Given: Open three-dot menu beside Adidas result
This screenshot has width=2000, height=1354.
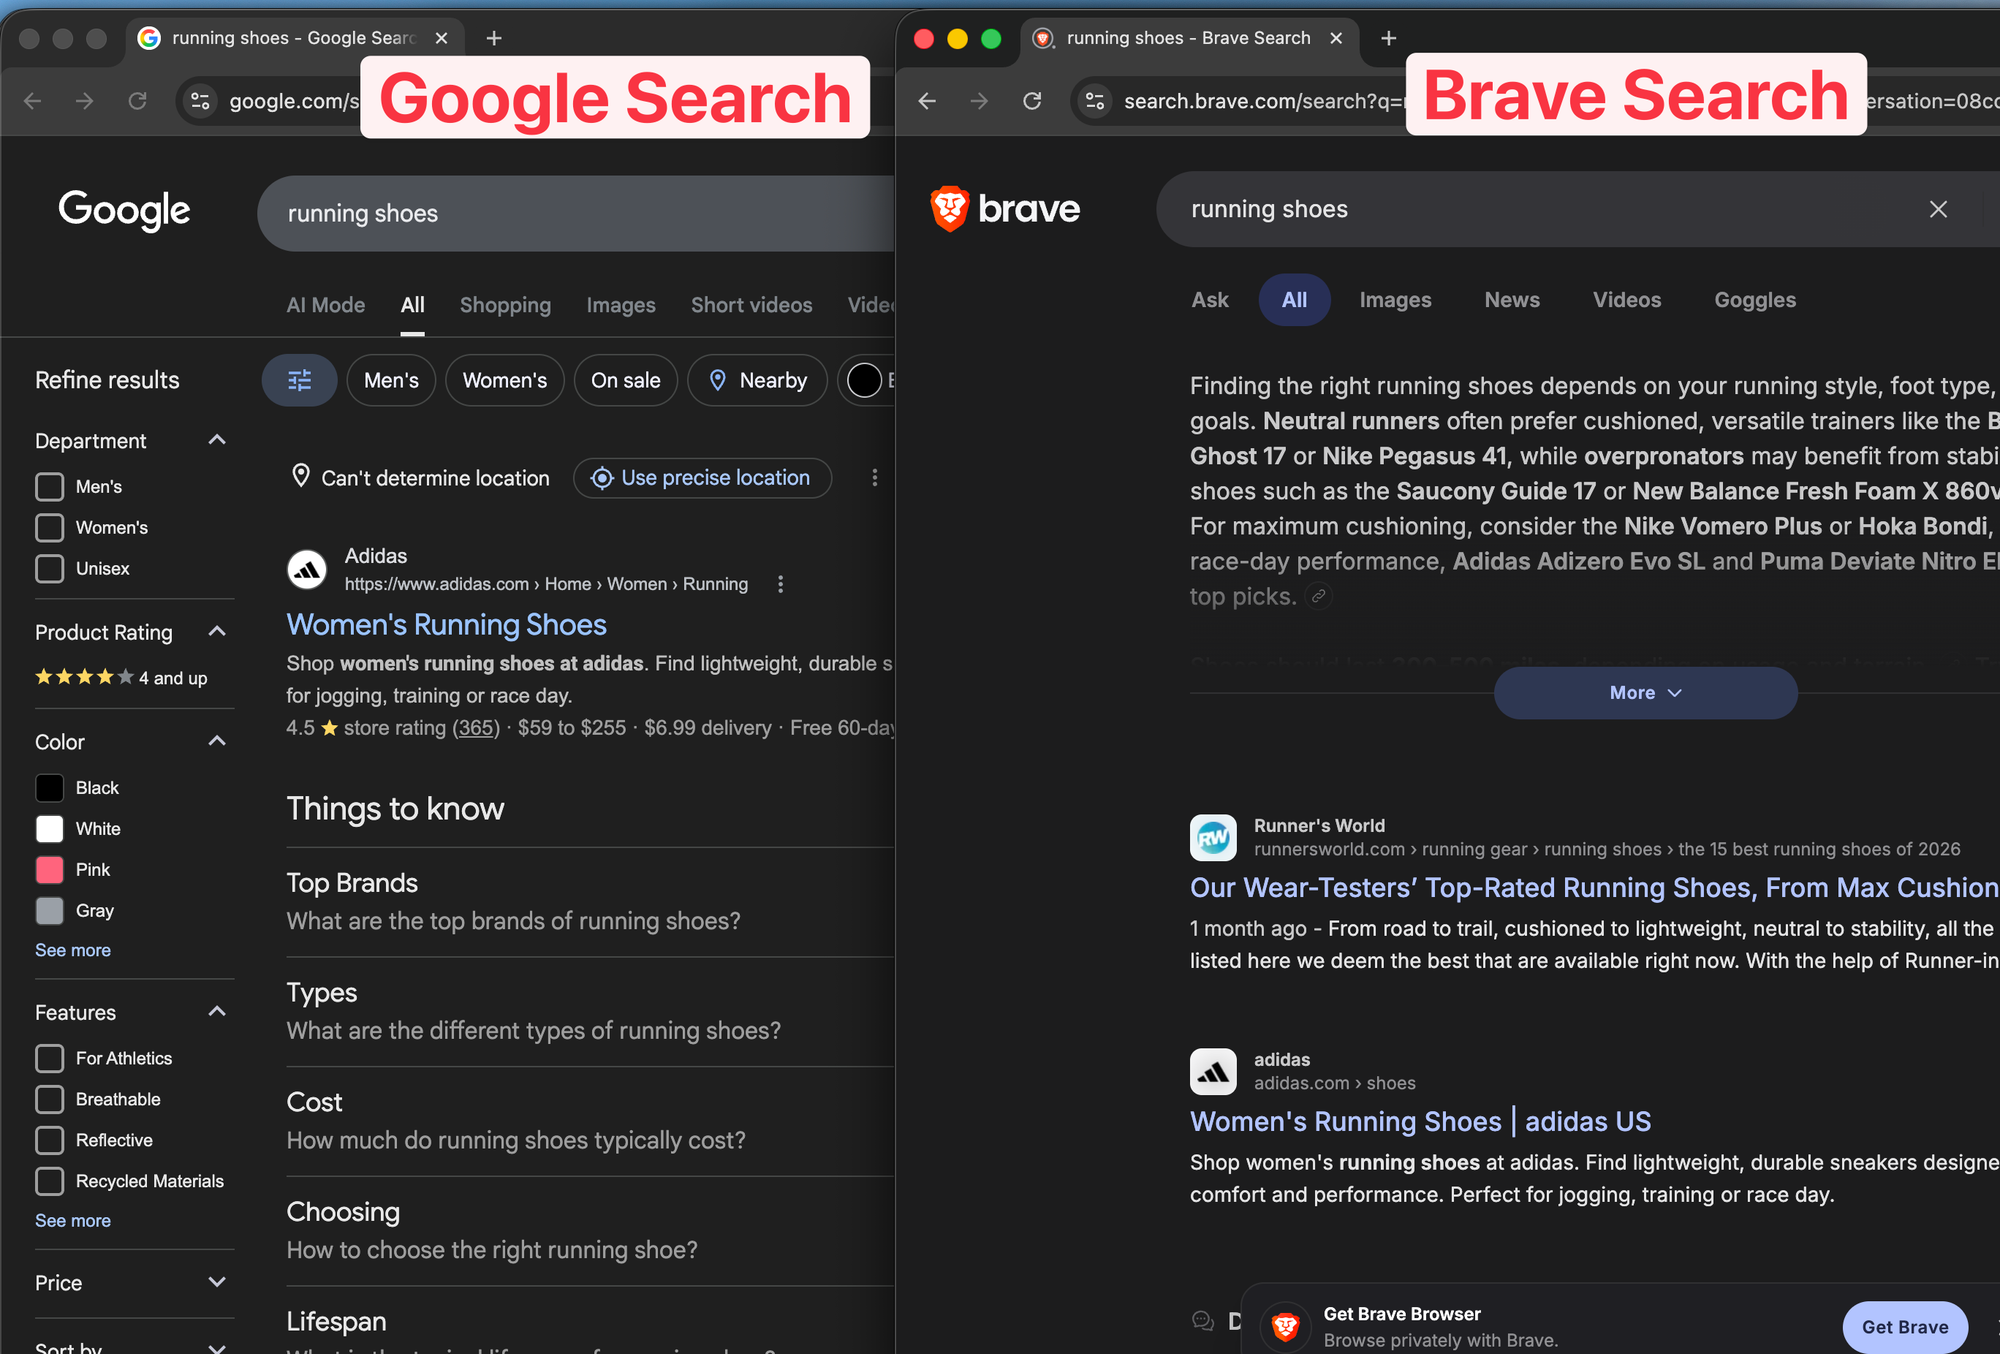Looking at the screenshot, I should pos(780,584).
